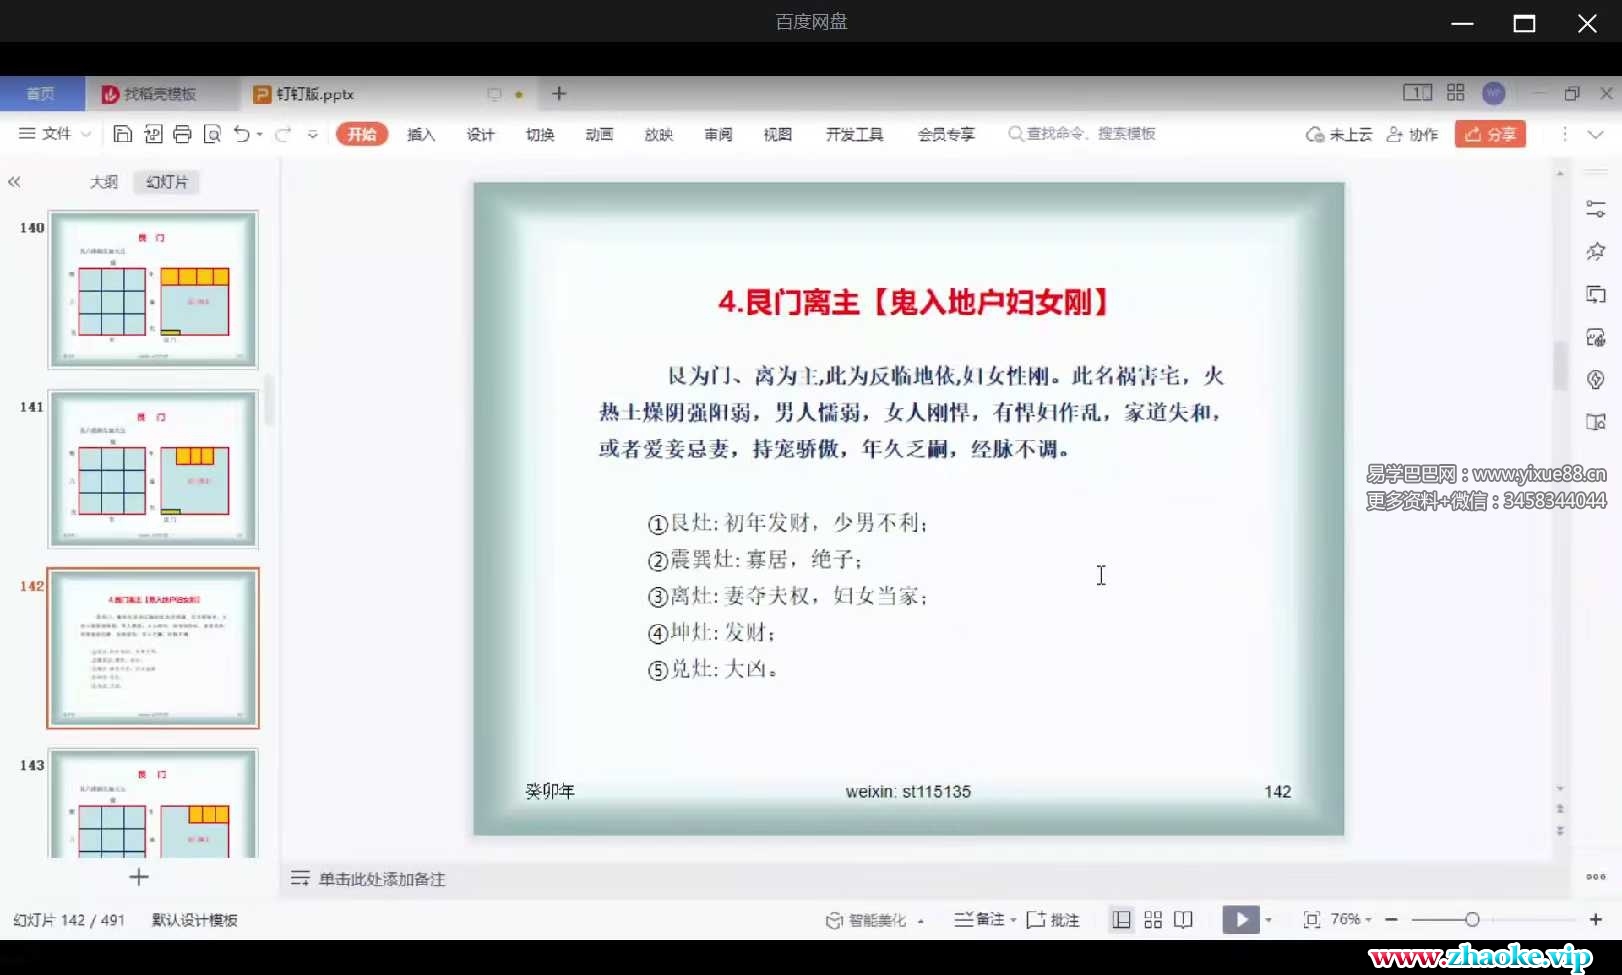The image size is (1622, 975).
Task: Collapse the slide panel with double-chevron icon
Action: click(14, 182)
